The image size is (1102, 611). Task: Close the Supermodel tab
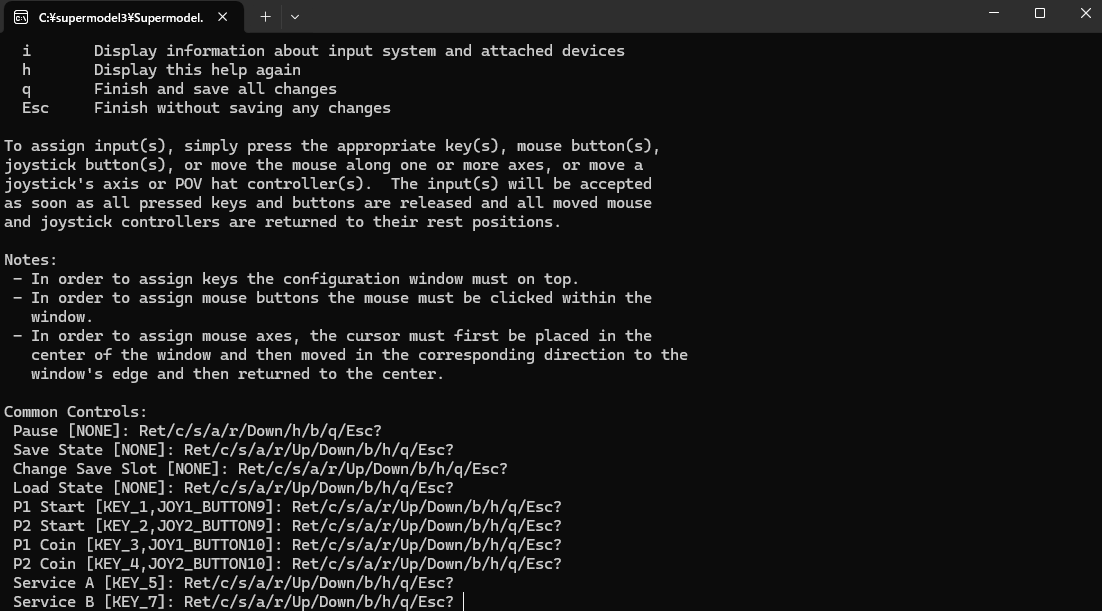[x=223, y=17]
